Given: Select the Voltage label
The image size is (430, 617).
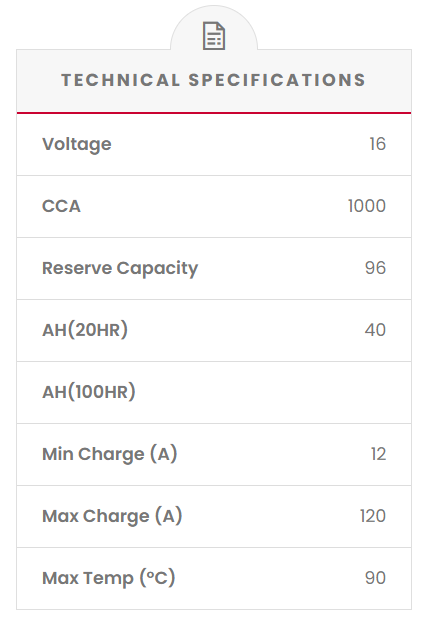Looking at the screenshot, I should pyautogui.click(x=77, y=144).
